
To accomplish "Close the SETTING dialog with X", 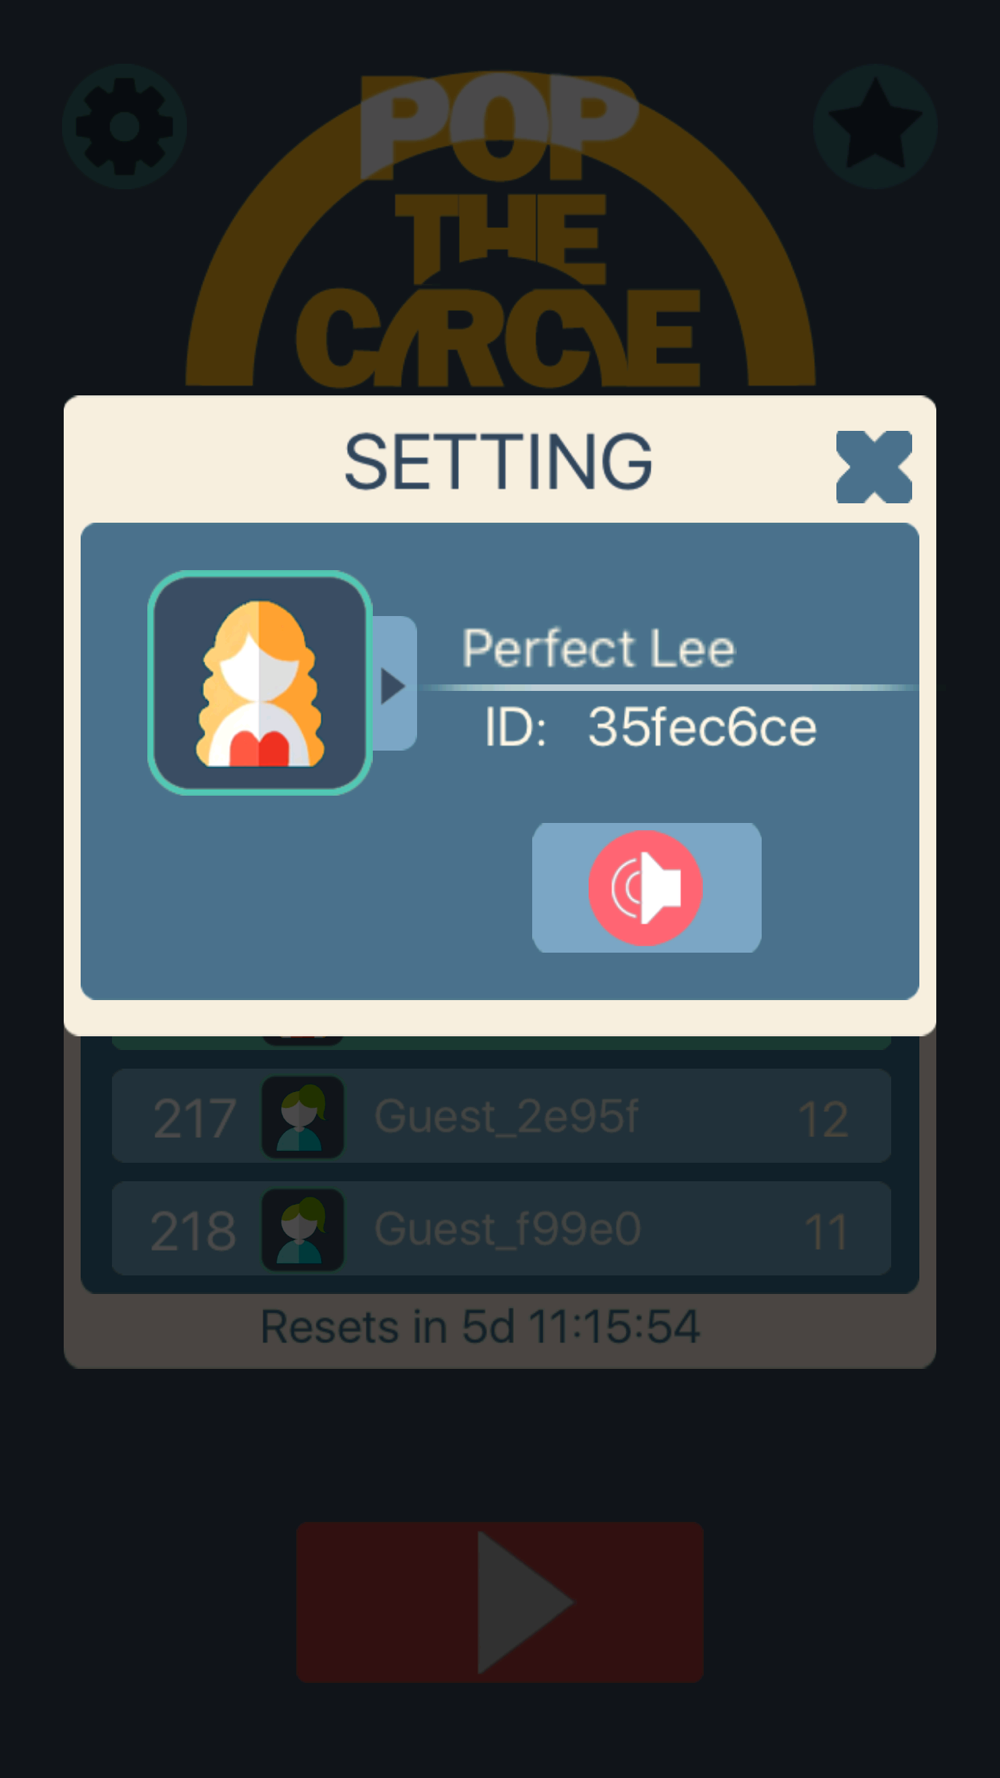I will pyautogui.click(x=874, y=466).
